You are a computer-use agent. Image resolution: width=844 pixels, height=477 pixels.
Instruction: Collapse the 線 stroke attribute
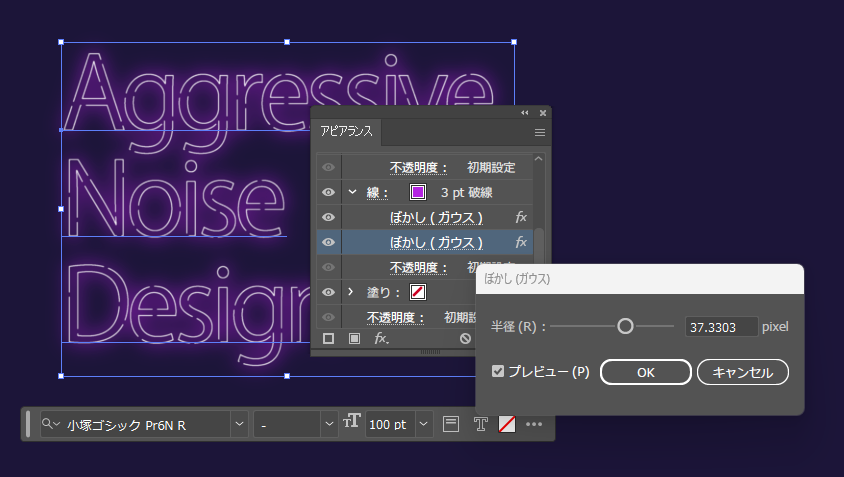click(352, 193)
